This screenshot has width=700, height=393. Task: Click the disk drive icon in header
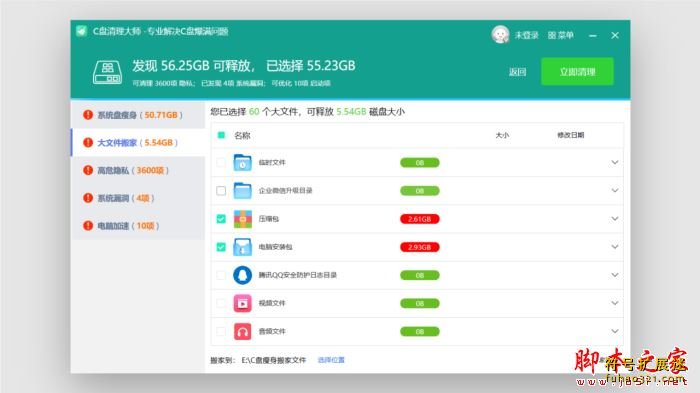pos(107,72)
